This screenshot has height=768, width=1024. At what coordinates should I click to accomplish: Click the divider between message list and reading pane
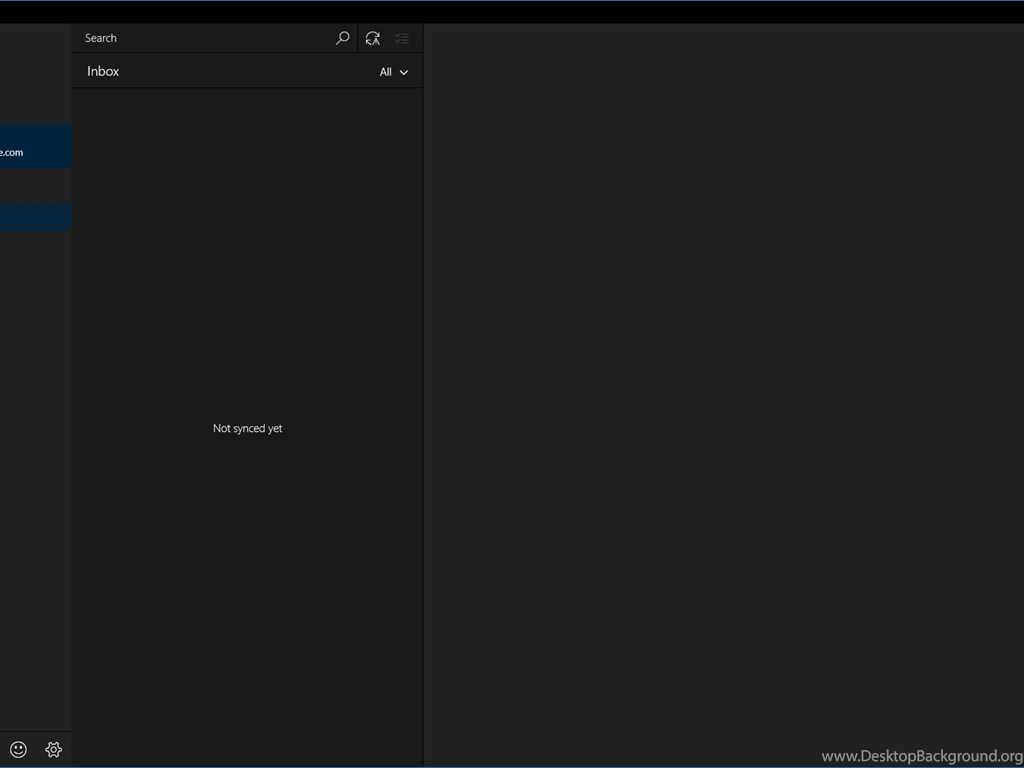(x=423, y=400)
